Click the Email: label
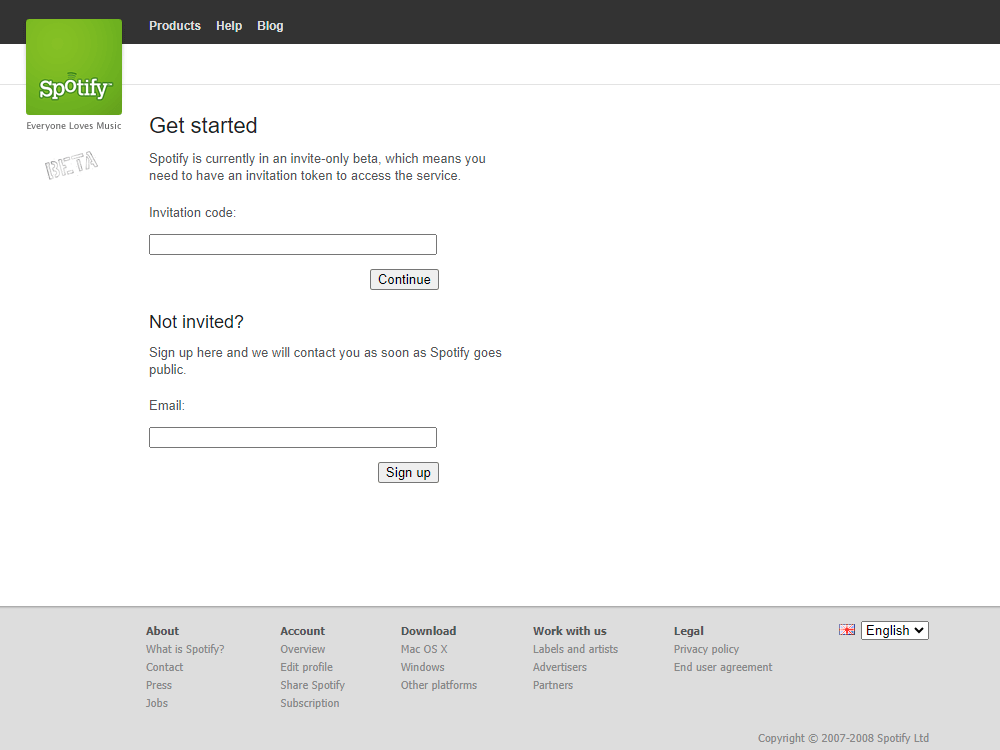 coord(167,406)
